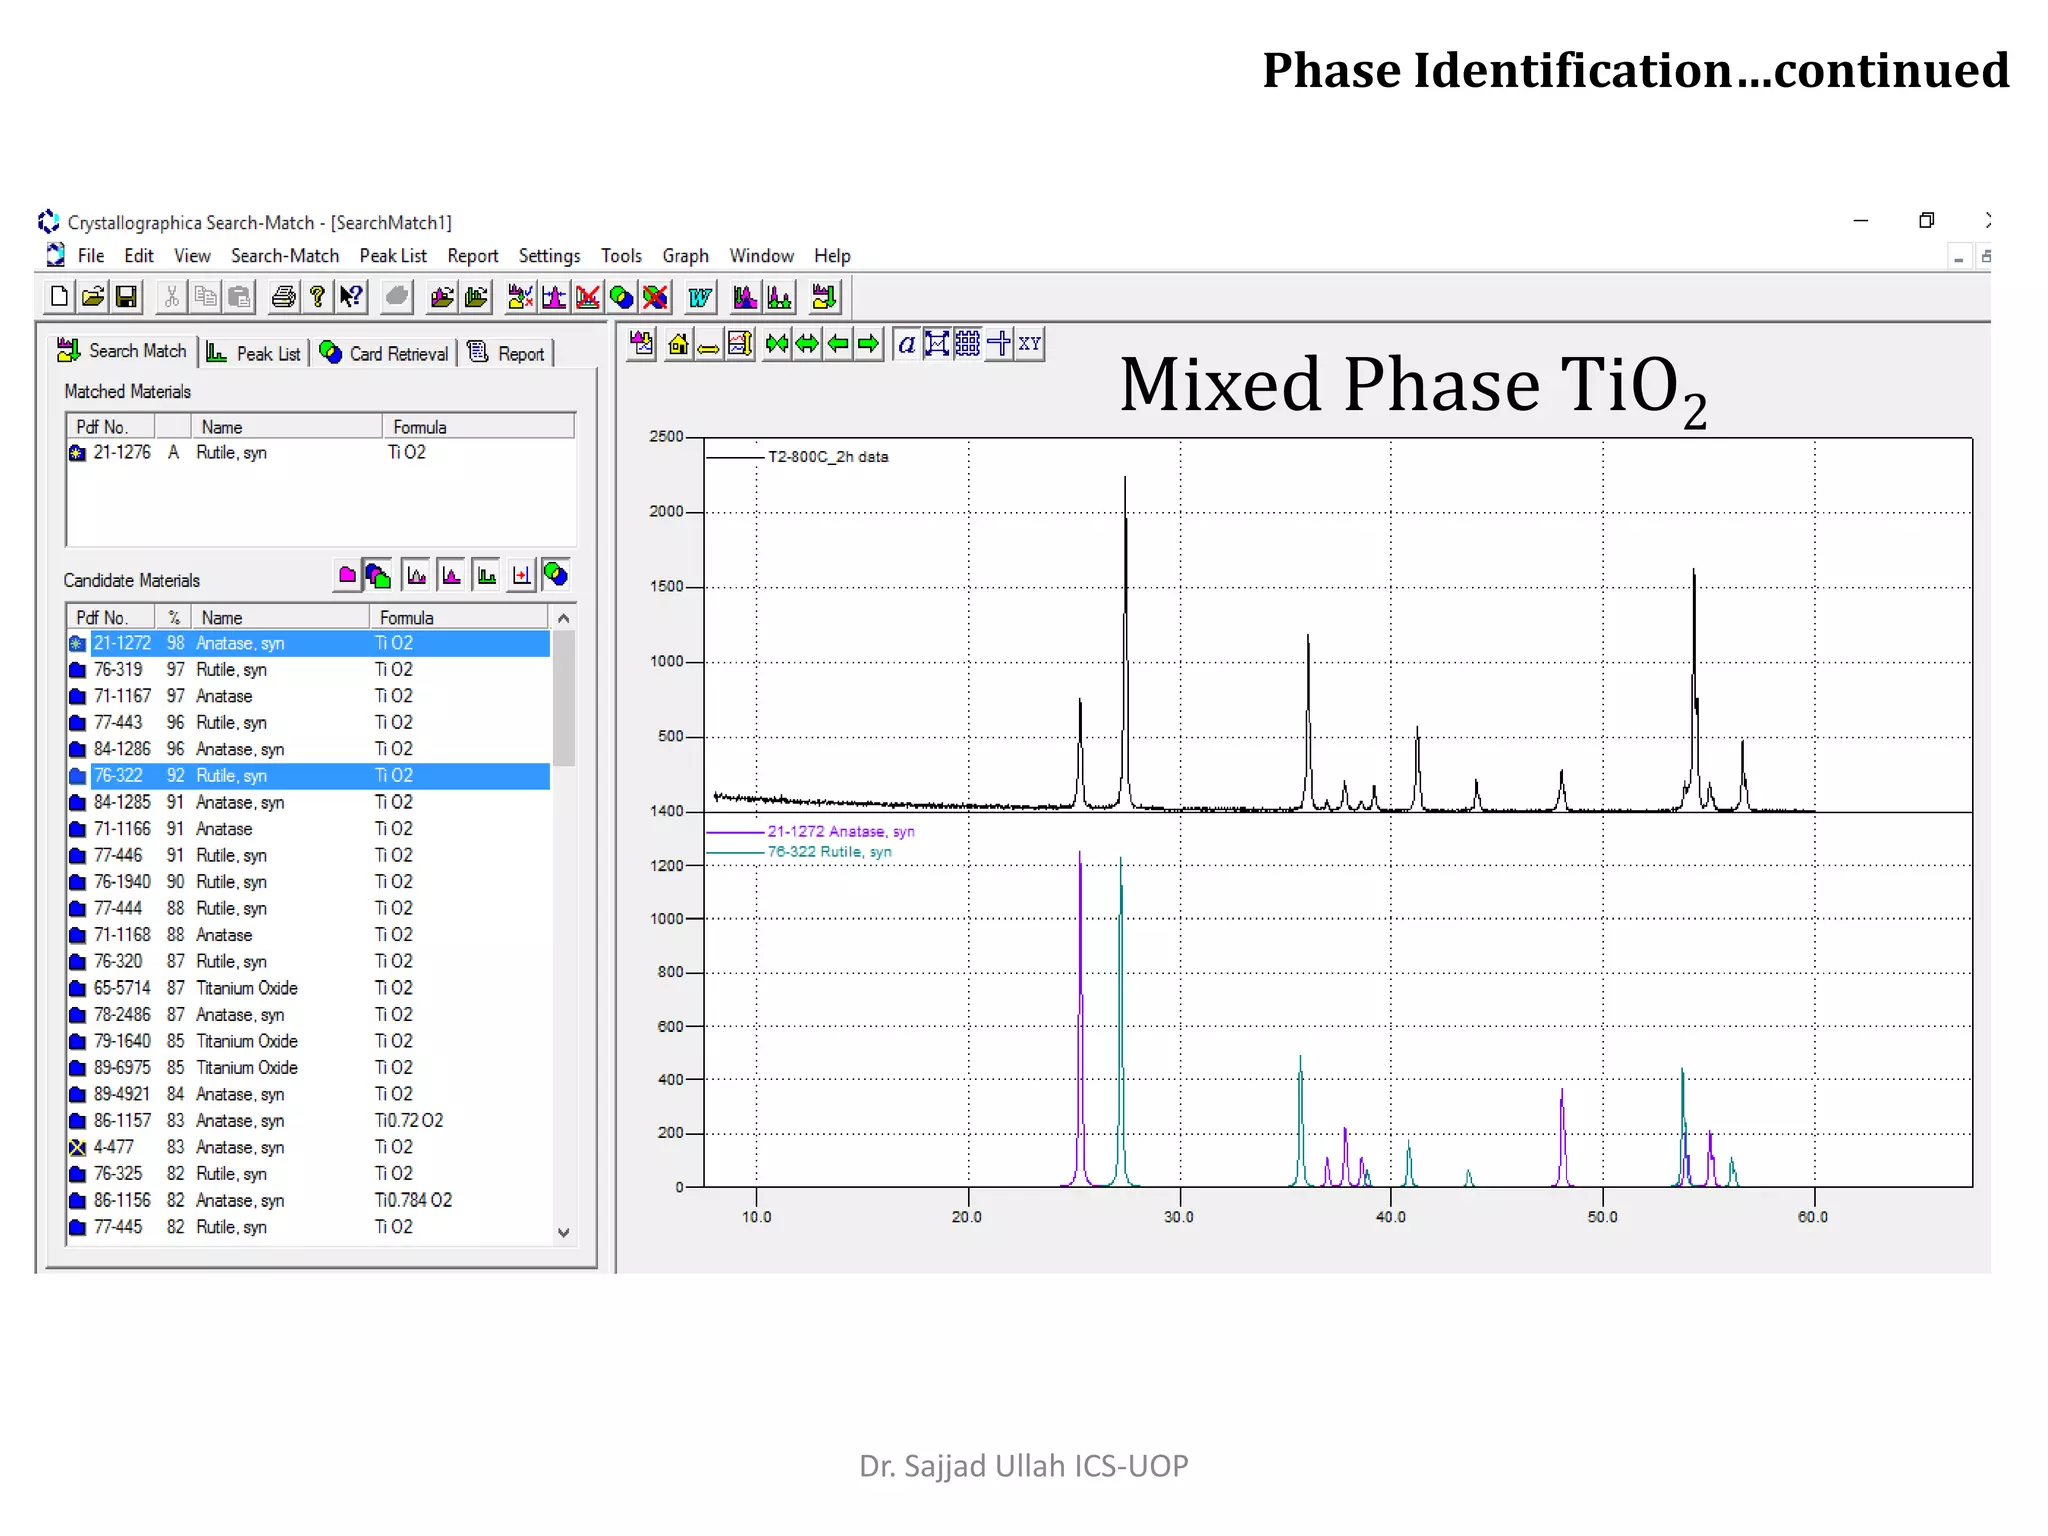Click the Print icon in toolbar
The image size is (2048, 1536).
(x=284, y=297)
